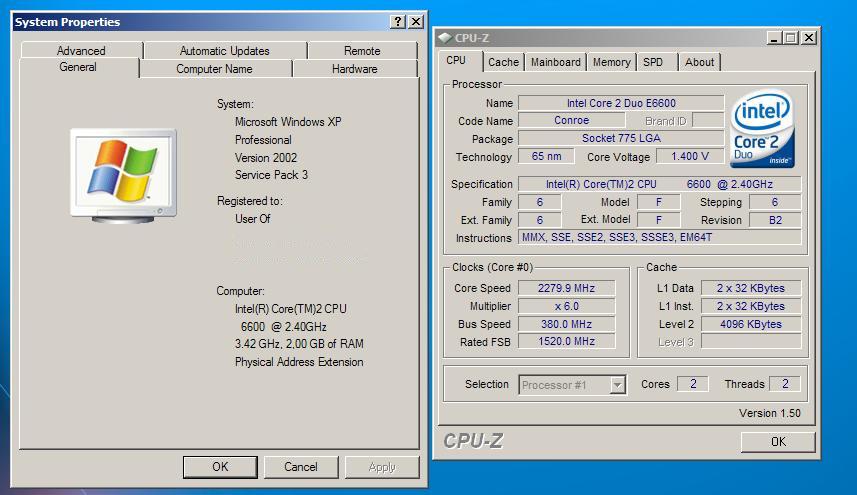Open the About tab in CPU-Z
Viewport: 857px width, 495px height.
point(700,62)
